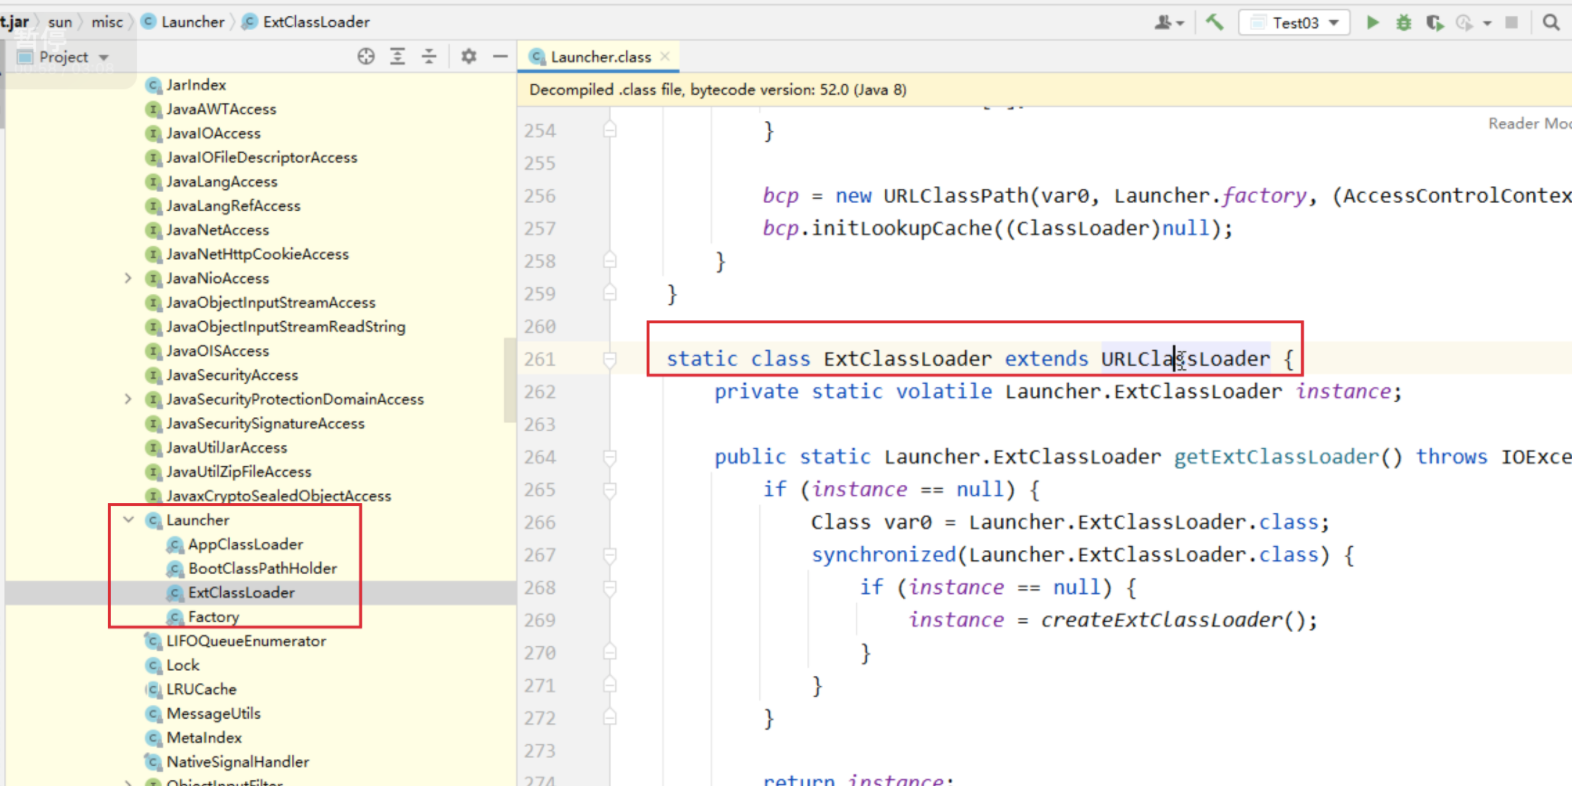The width and height of the screenshot is (1572, 786).
Task: Select JavaIOAccess in project tree
Action: tap(213, 133)
